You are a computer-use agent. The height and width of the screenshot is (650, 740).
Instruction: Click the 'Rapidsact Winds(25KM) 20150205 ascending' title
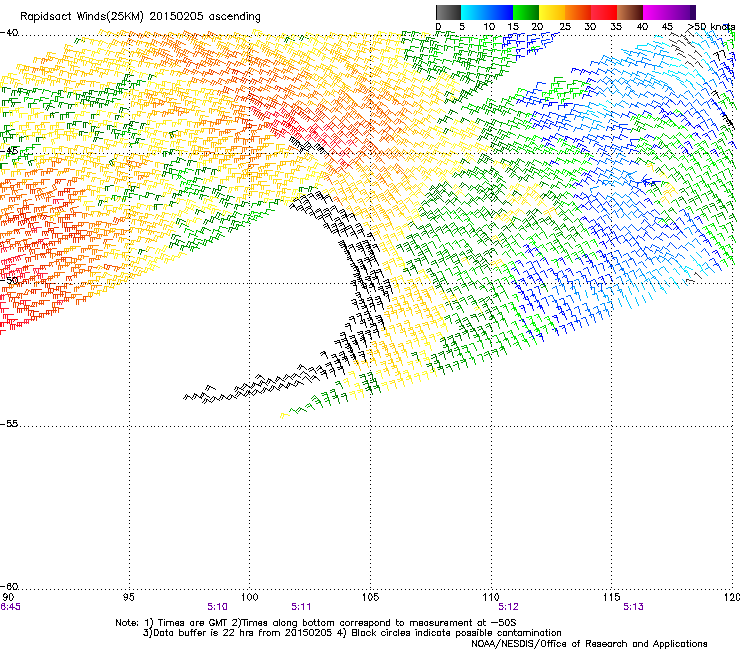[x=140, y=16]
